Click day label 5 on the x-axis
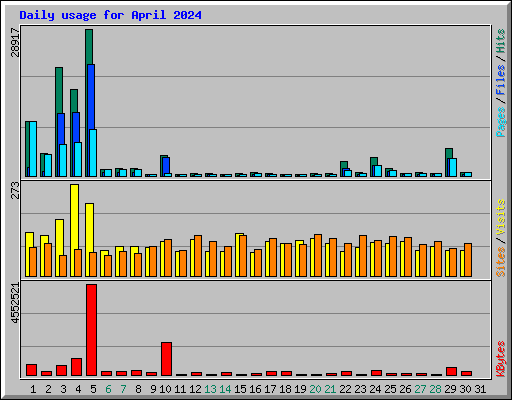The height and width of the screenshot is (400, 512). click(93, 389)
